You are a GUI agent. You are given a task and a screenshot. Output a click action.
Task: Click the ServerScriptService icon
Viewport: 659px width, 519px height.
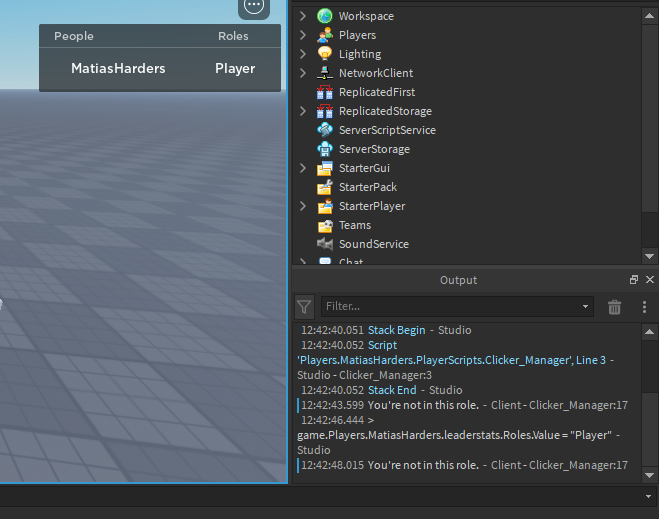[324, 130]
